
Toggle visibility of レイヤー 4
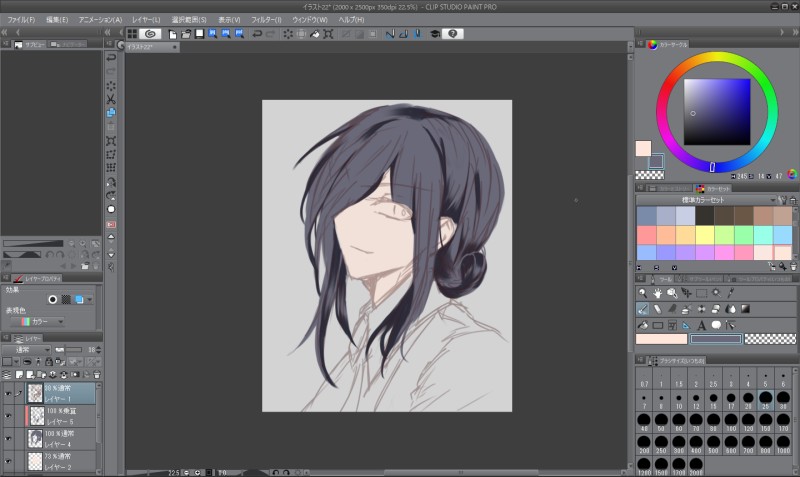pyautogui.click(x=8, y=438)
